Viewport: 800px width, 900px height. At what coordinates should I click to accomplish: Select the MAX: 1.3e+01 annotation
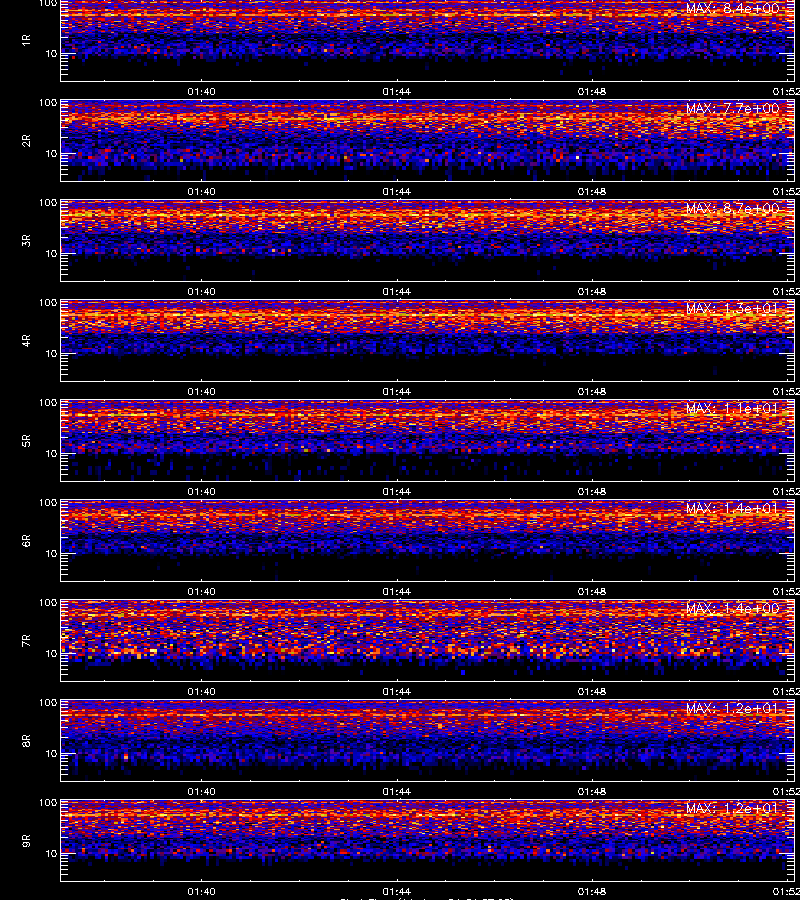pyautogui.click(x=732, y=309)
